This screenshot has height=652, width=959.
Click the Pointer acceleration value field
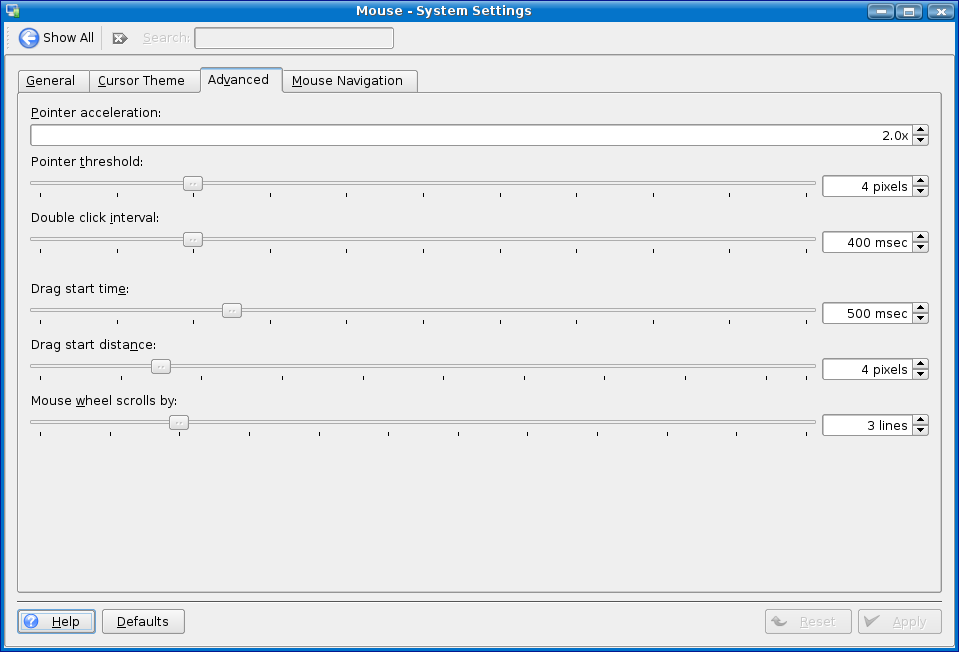coord(470,136)
